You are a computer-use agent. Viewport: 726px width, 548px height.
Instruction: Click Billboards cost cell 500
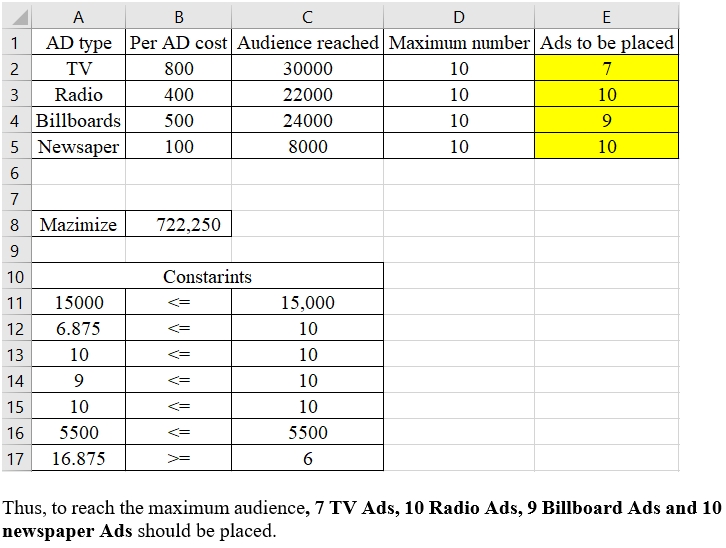178,120
